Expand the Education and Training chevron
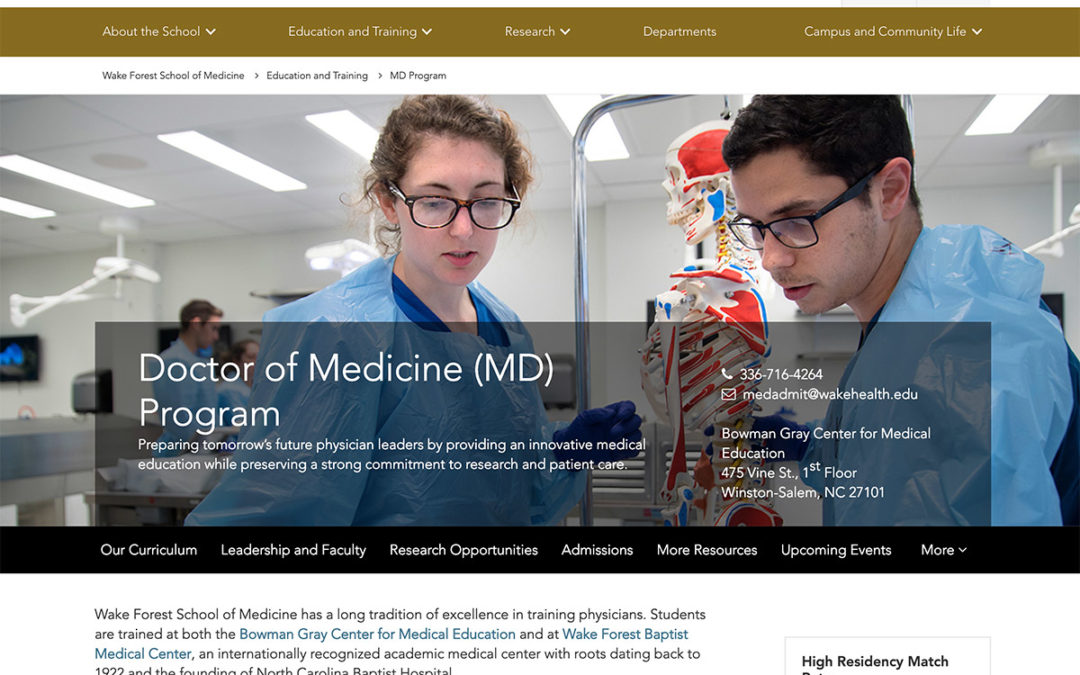1080x675 pixels. click(427, 32)
